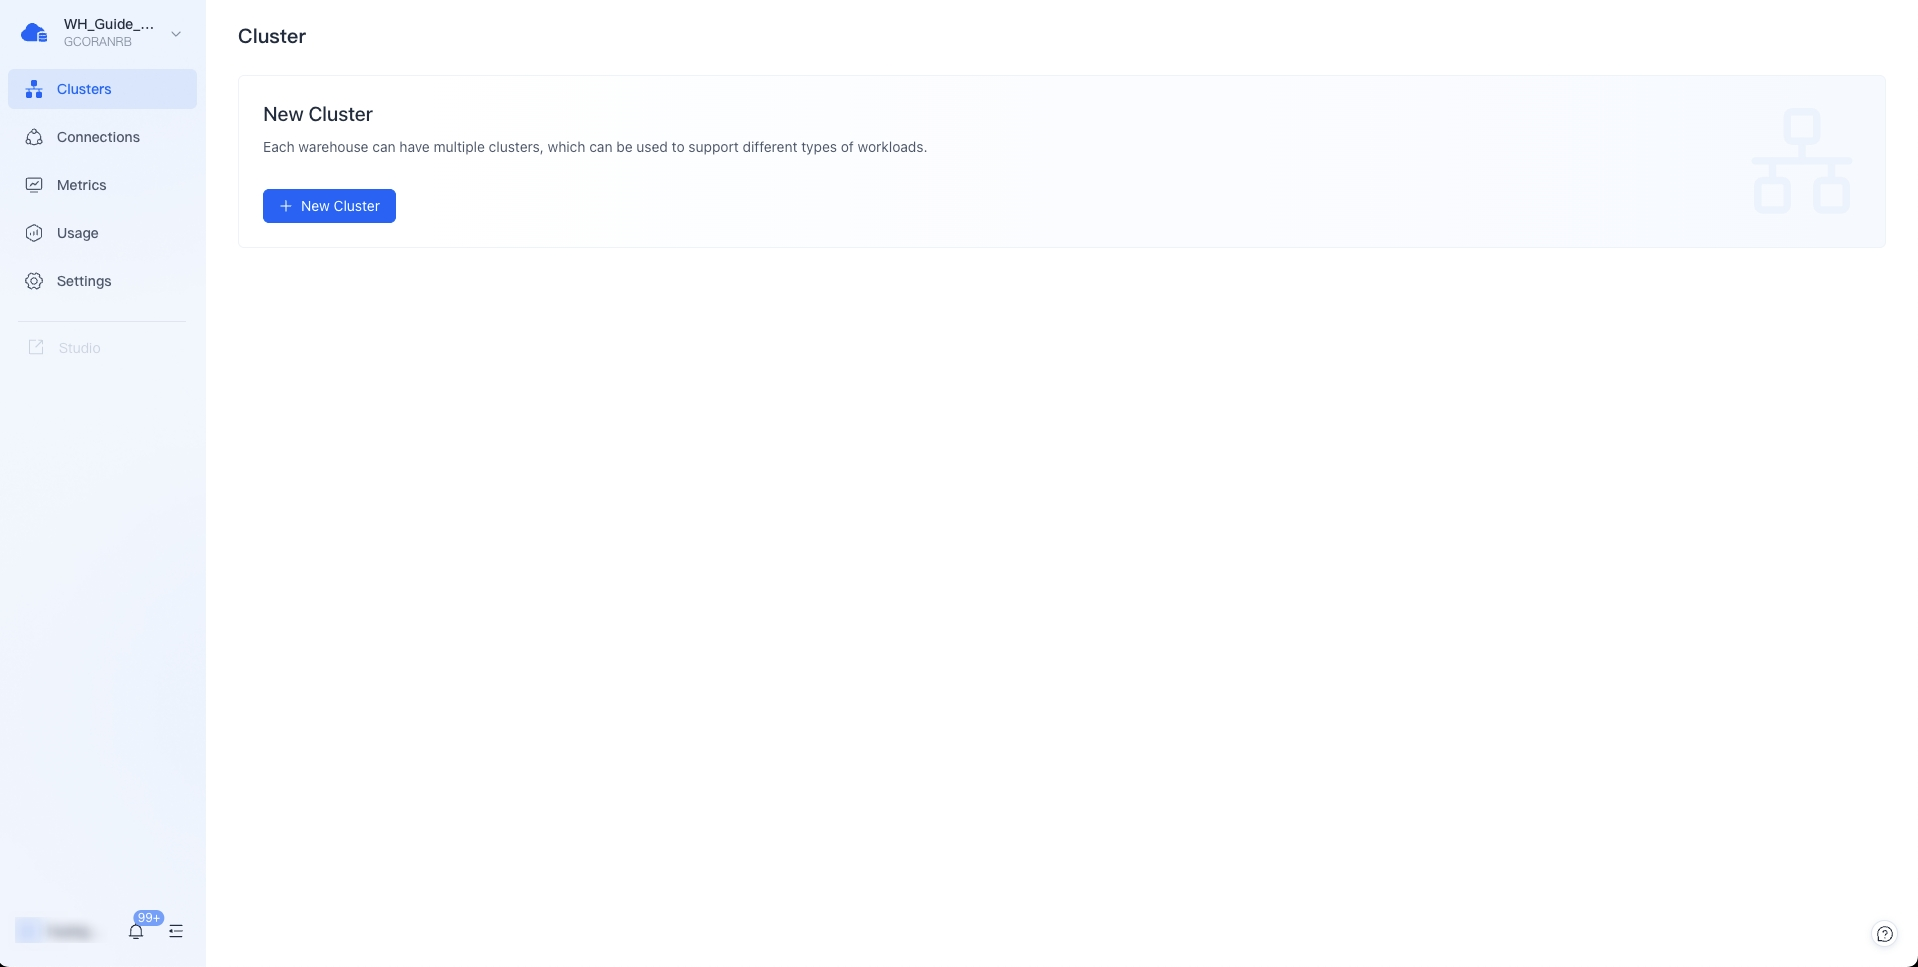Viewport: 1918px width, 967px height.
Task: Select the Connections menu label
Action: (x=98, y=137)
